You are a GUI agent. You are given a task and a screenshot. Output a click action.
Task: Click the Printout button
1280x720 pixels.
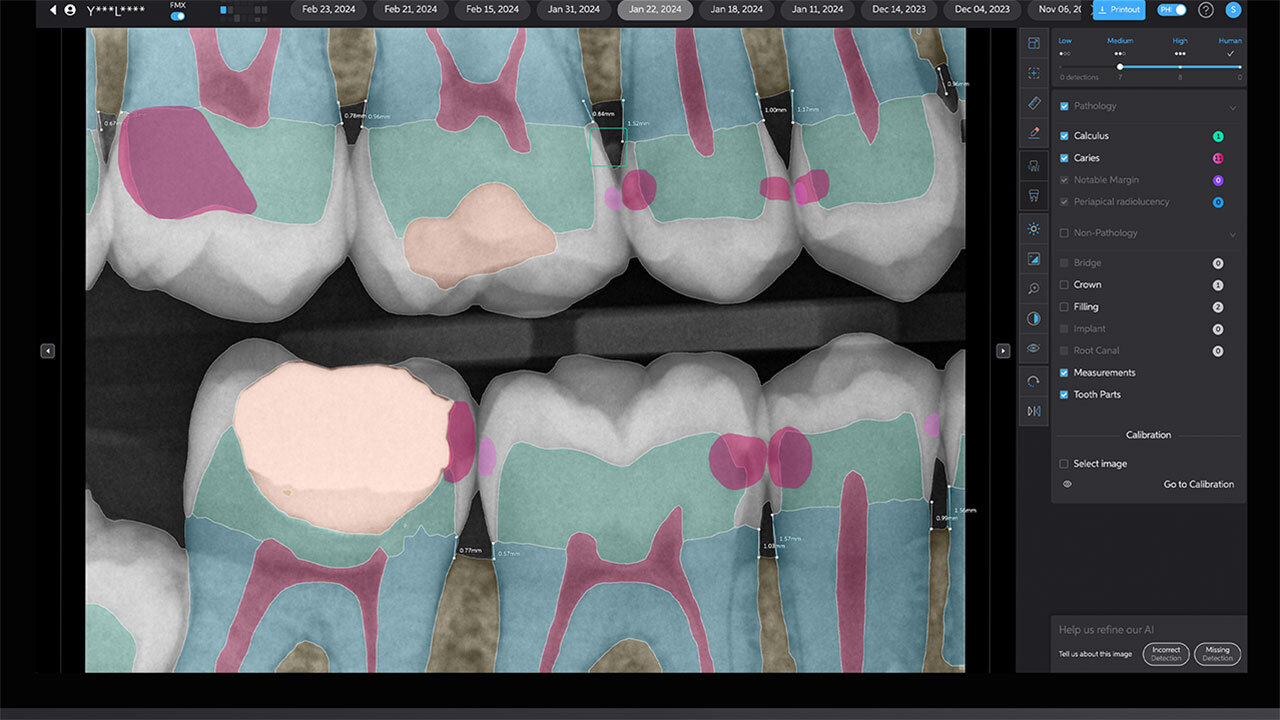click(1119, 10)
